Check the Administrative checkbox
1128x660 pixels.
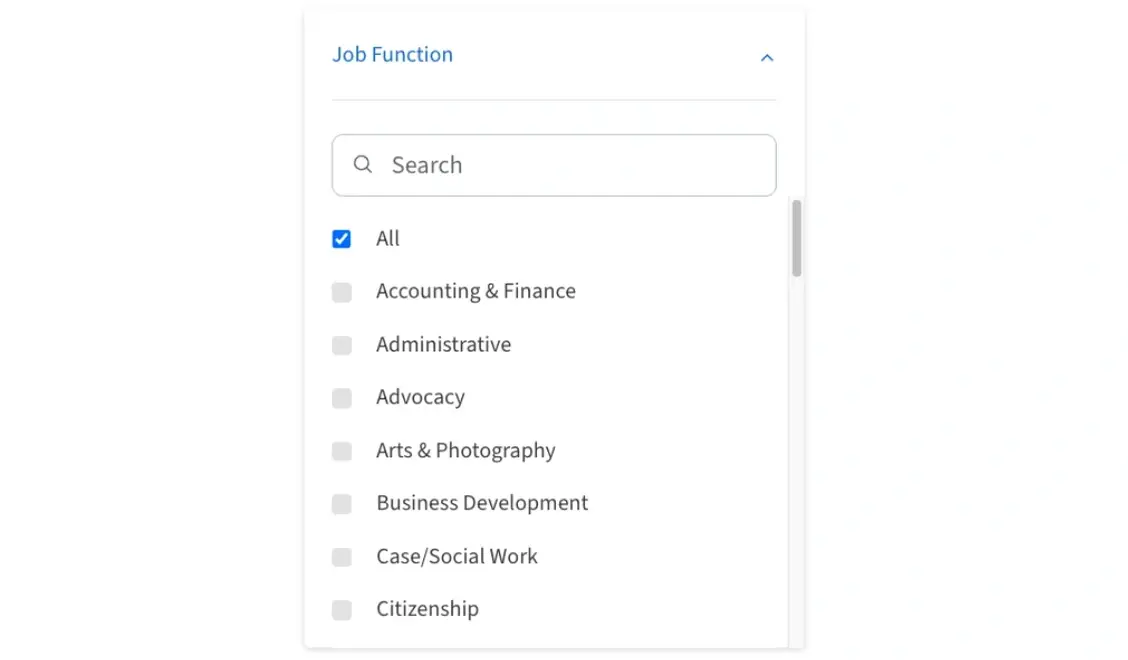342,345
